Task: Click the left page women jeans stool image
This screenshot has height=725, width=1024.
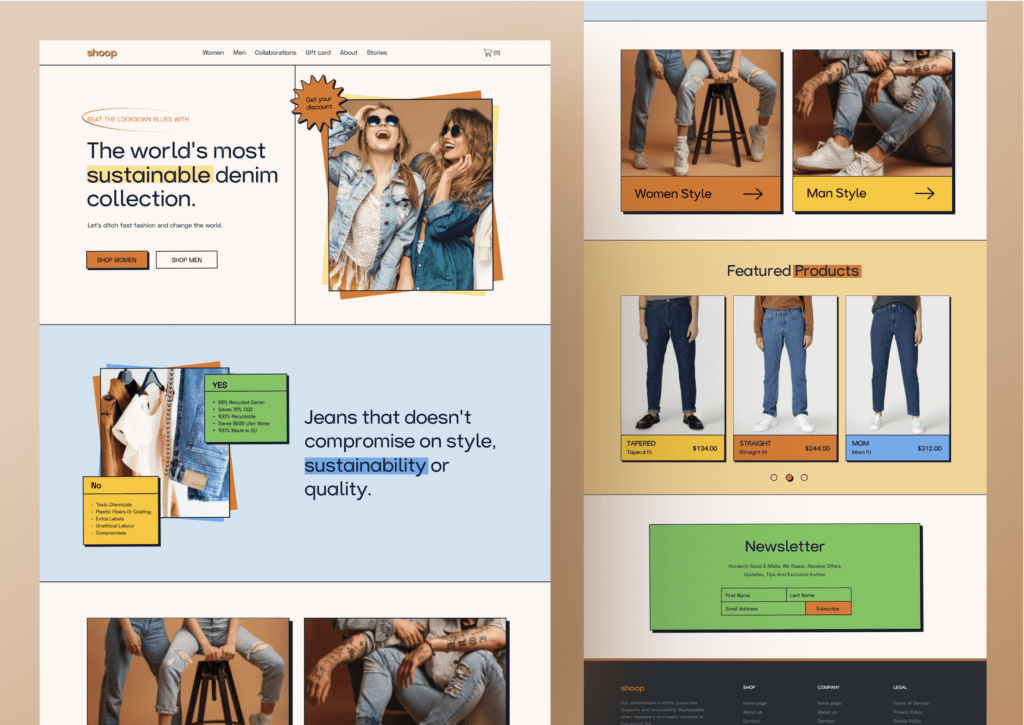Action: (x=188, y=671)
